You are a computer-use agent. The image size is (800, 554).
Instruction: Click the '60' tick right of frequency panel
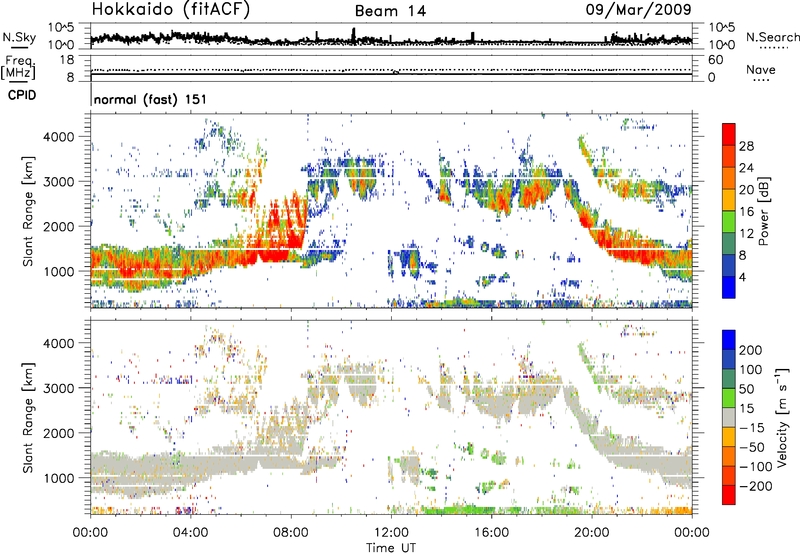click(716, 60)
